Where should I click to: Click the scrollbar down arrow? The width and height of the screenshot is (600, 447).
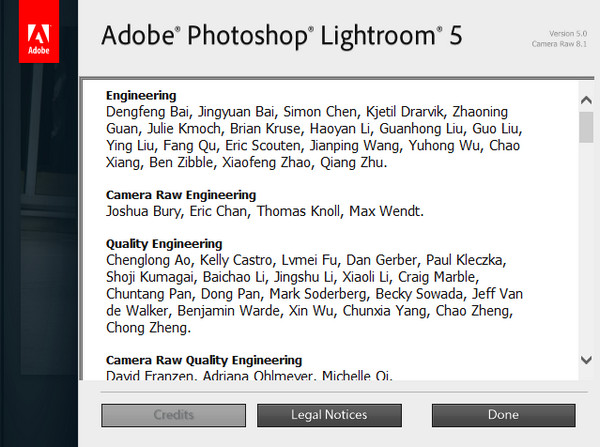[587, 360]
